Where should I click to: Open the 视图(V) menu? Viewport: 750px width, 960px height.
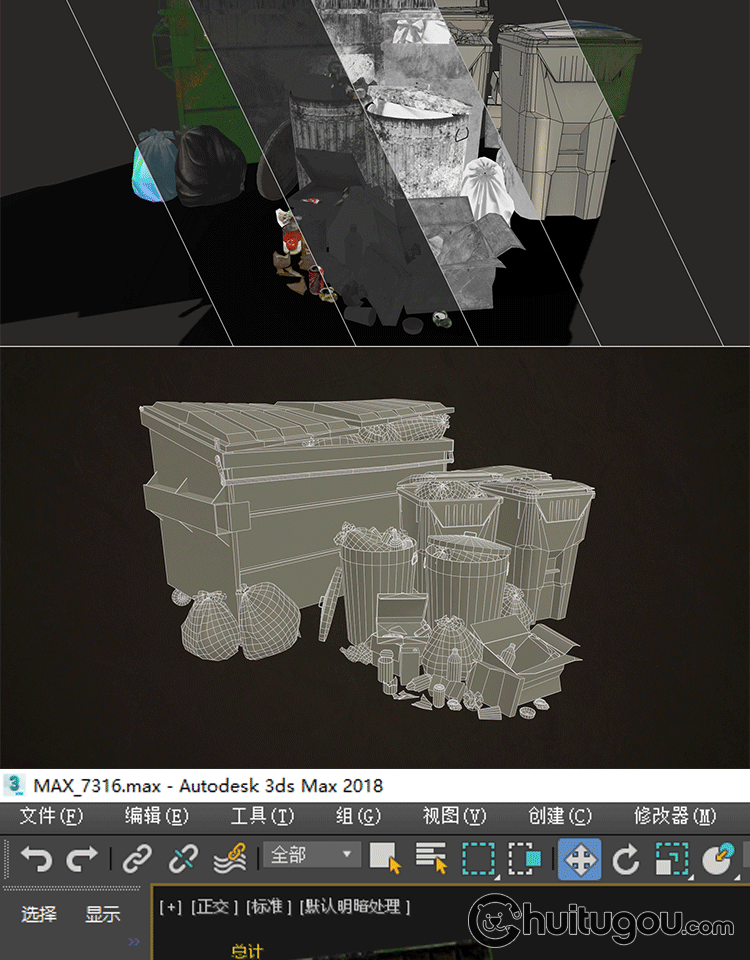pyautogui.click(x=454, y=816)
